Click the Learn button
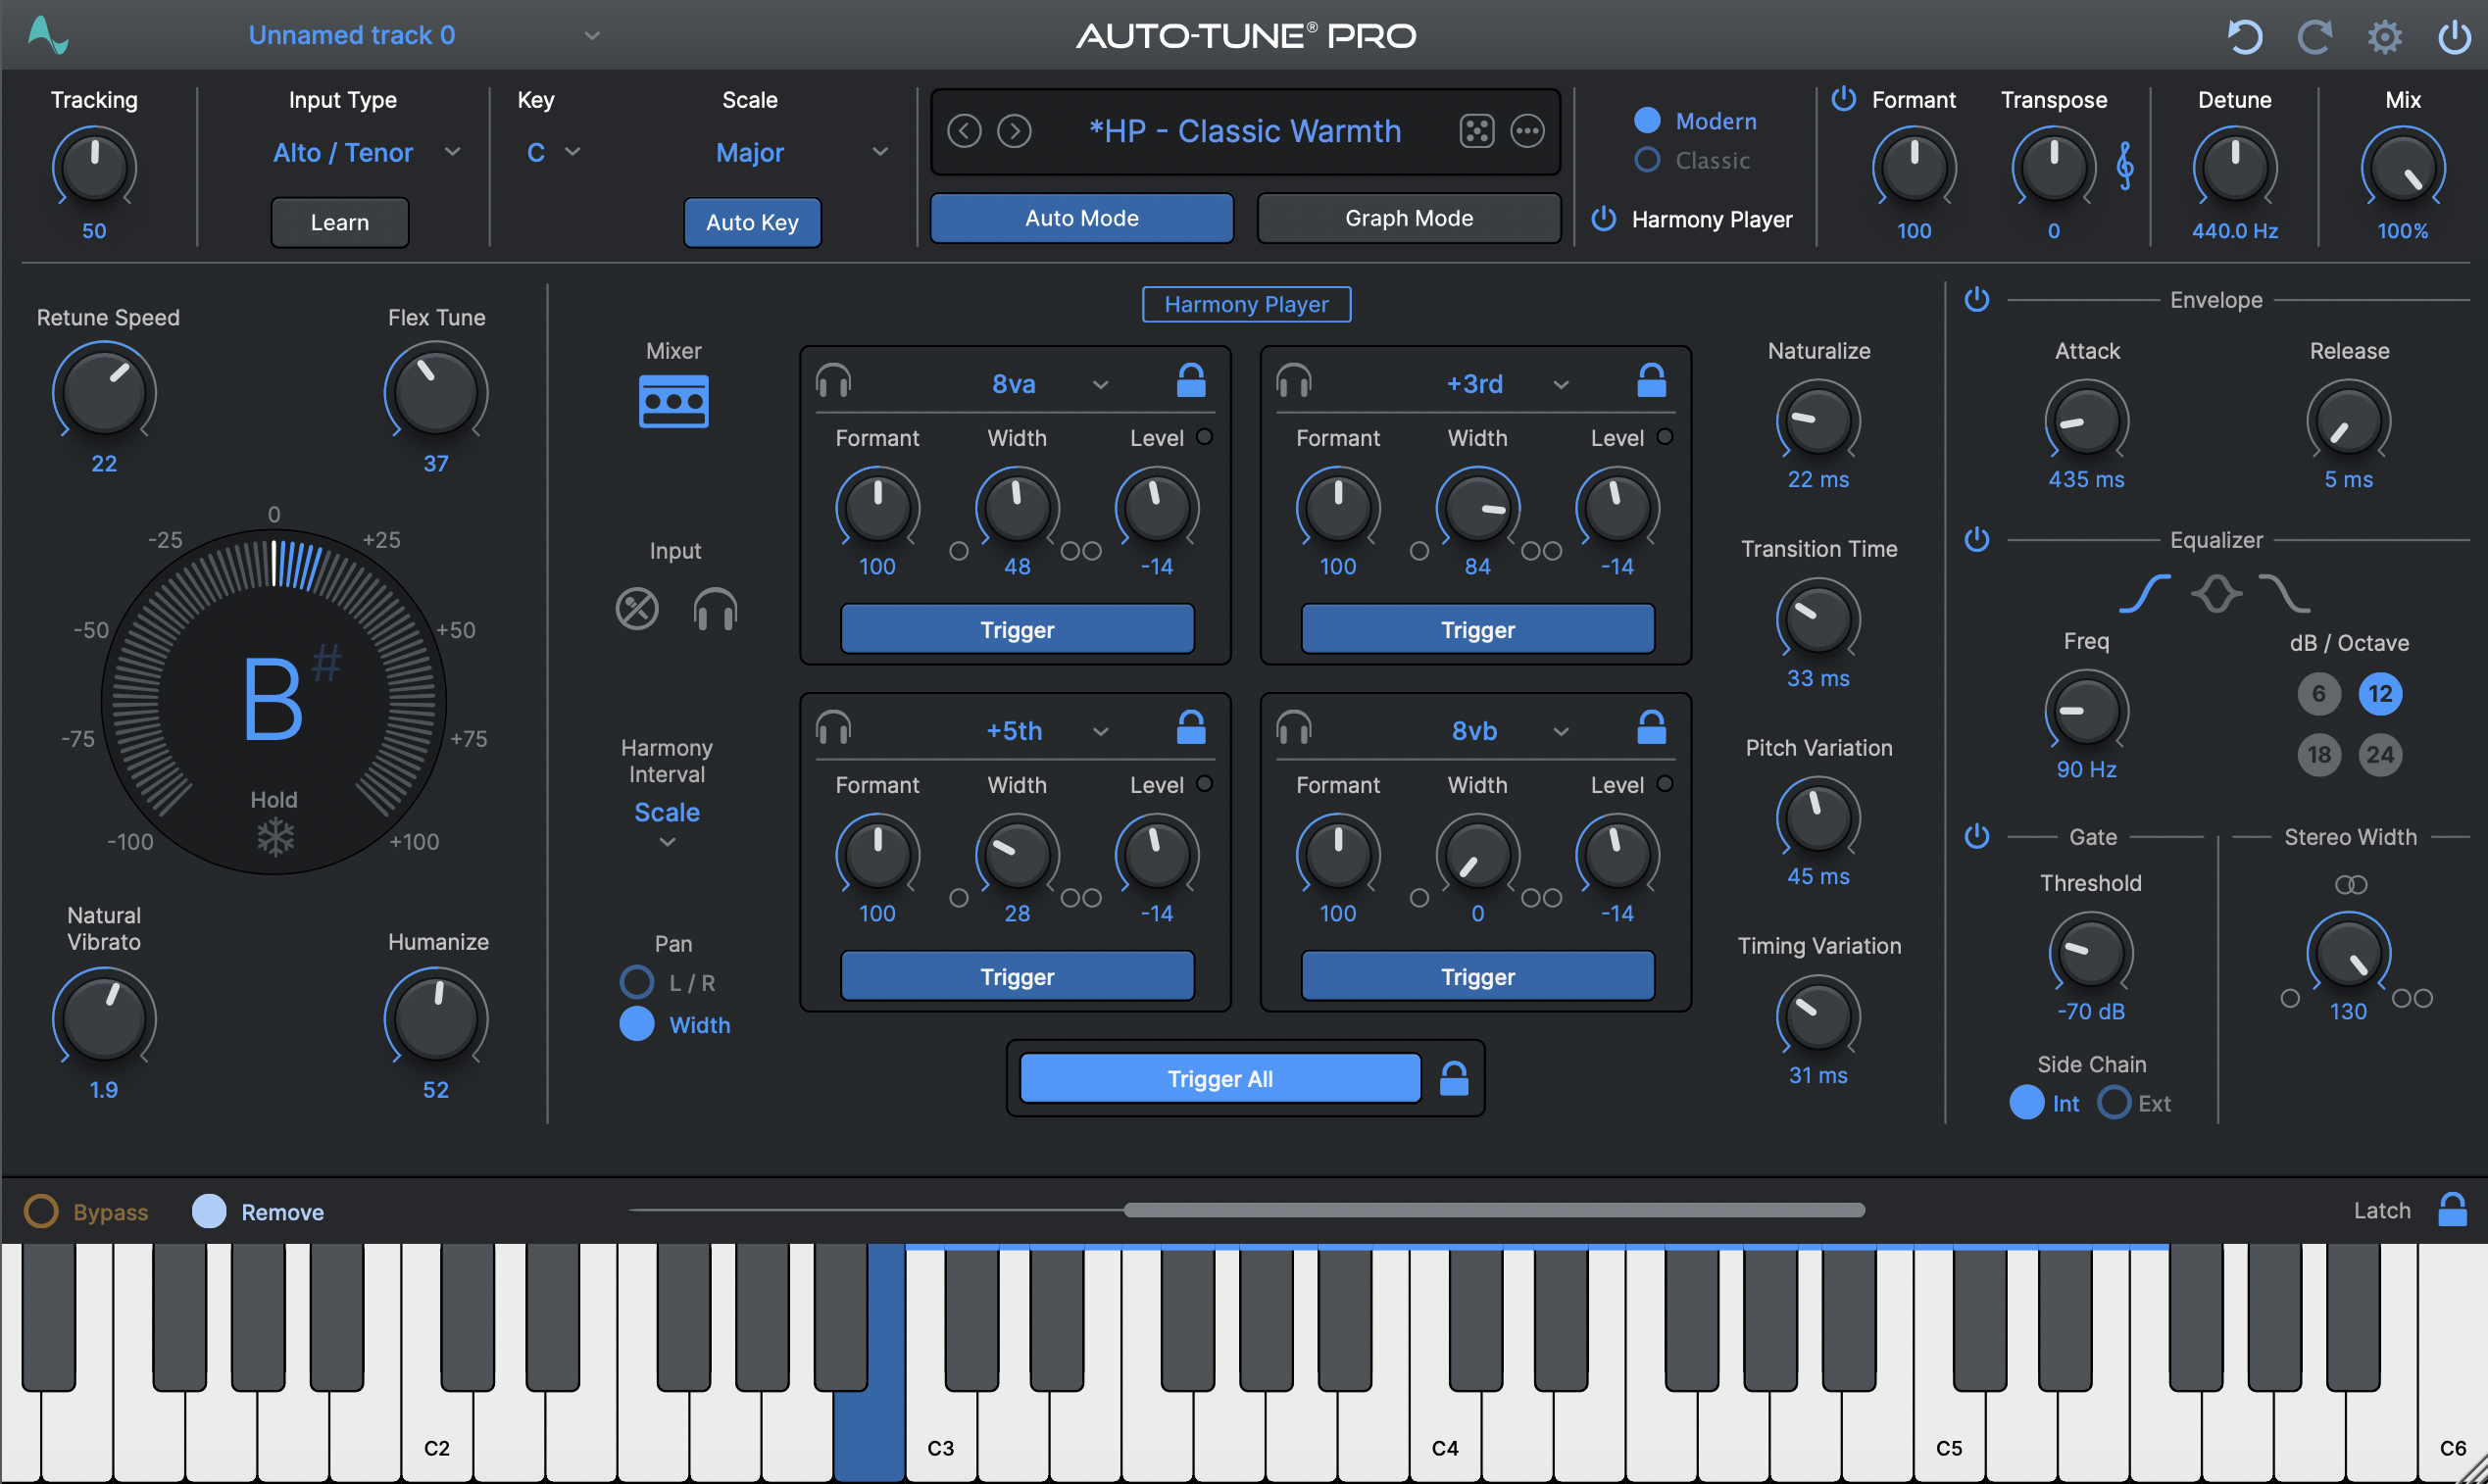This screenshot has width=2488, height=1484. 339,222
